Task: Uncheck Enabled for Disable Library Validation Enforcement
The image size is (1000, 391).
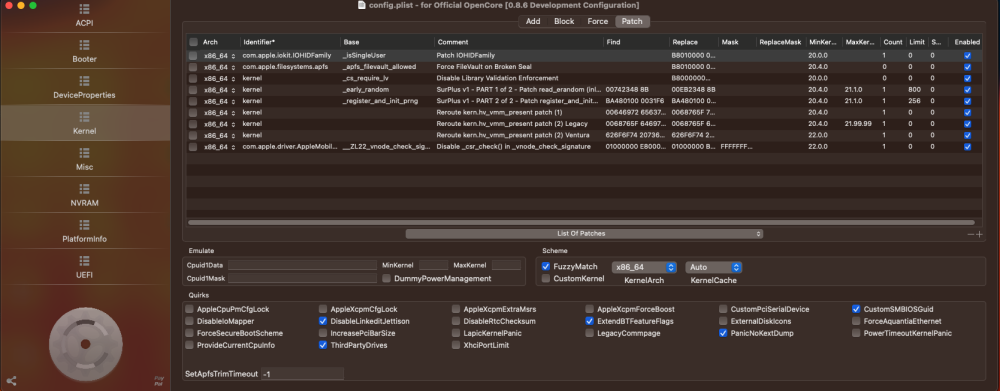Action: 967,78
